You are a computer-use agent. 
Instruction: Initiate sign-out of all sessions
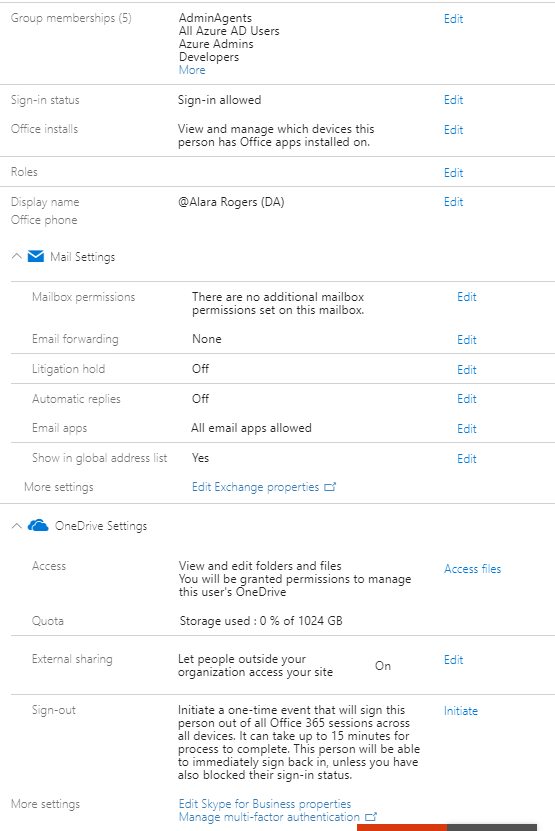click(x=461, y=711)
